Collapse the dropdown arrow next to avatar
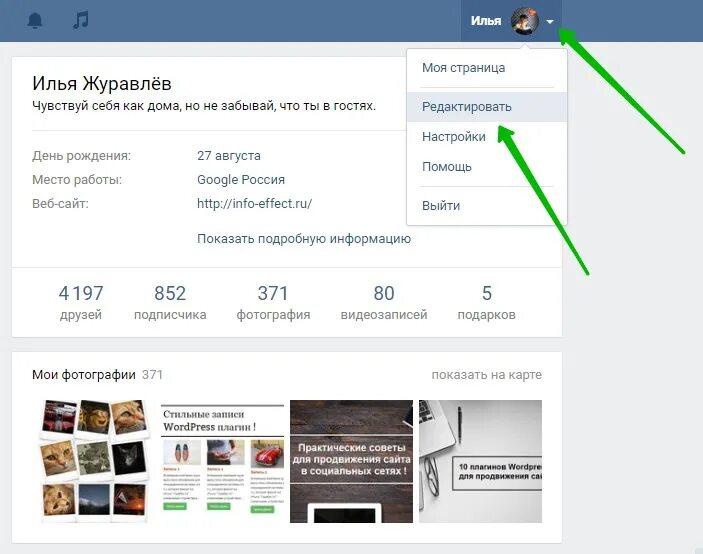 click(550, 21)
